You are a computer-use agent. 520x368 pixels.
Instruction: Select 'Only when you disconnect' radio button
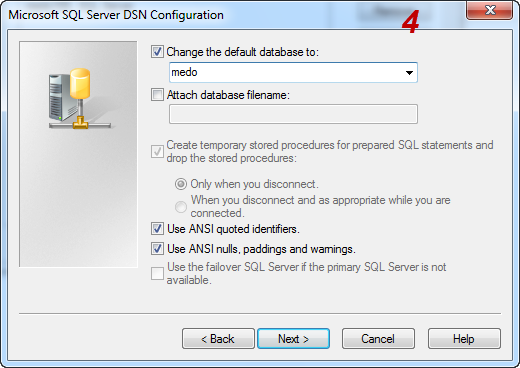[x=181, y=184]
